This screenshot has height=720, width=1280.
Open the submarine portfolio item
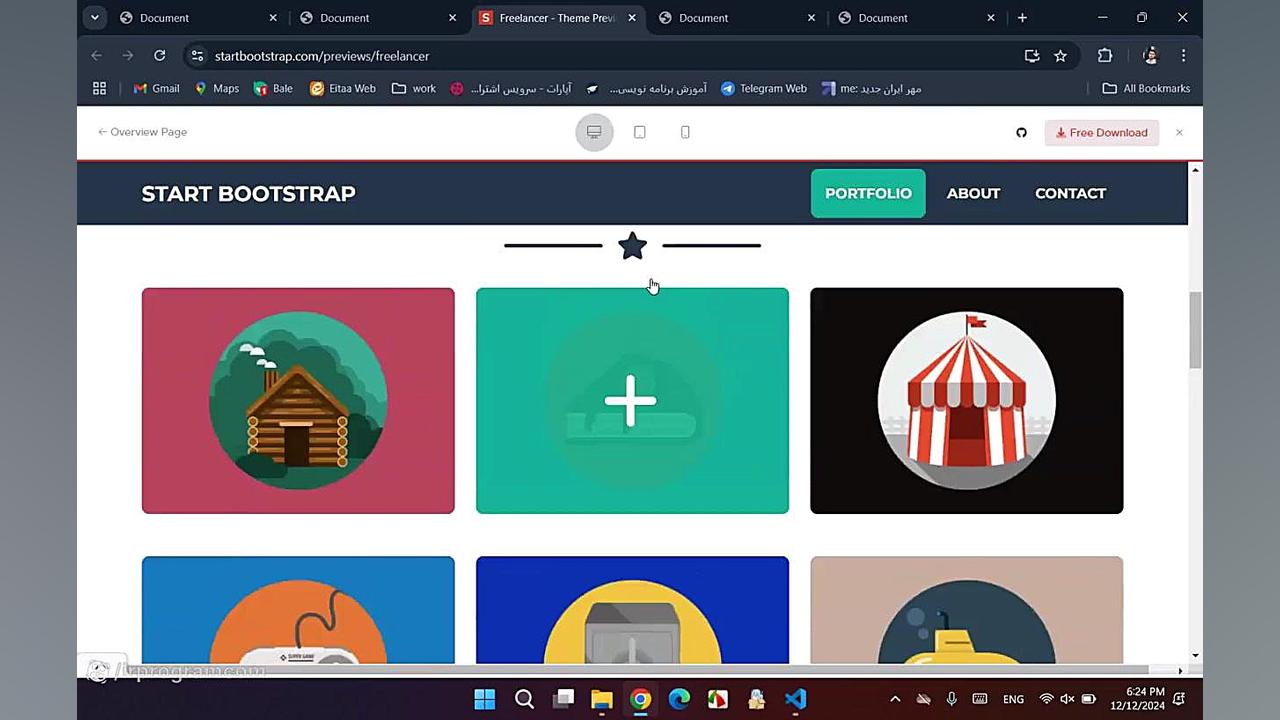[966, 610]
